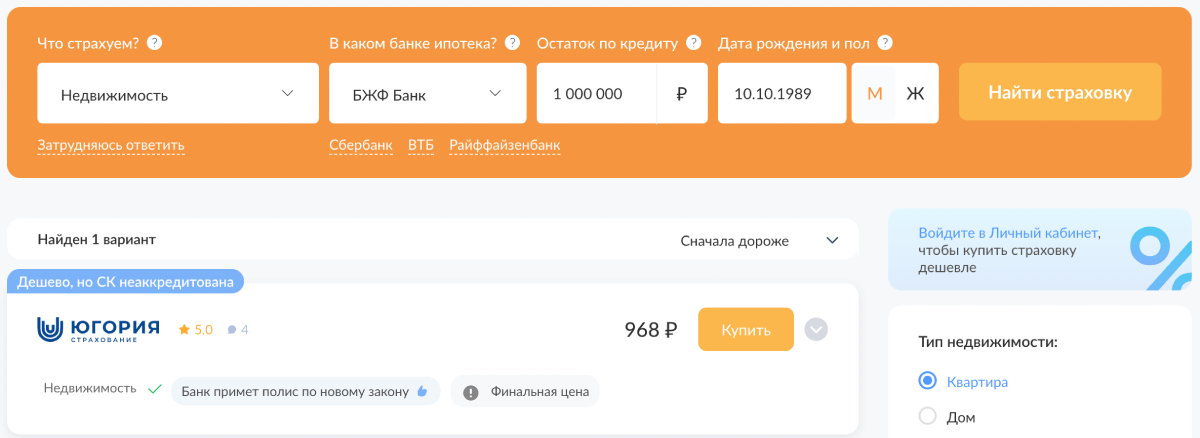This screenshot has height=438, width=1200.
Task: Click the loan balance input field
Action: click(596, 94)
